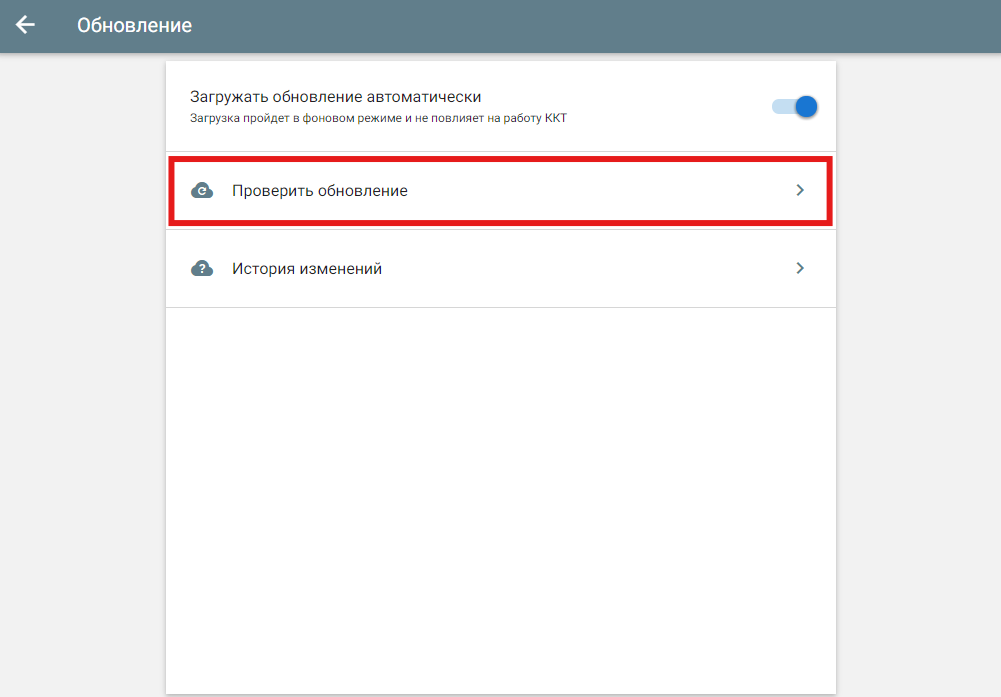Go back using the arrow icon
Viewport: 1001px width, 697px height.
26,25
